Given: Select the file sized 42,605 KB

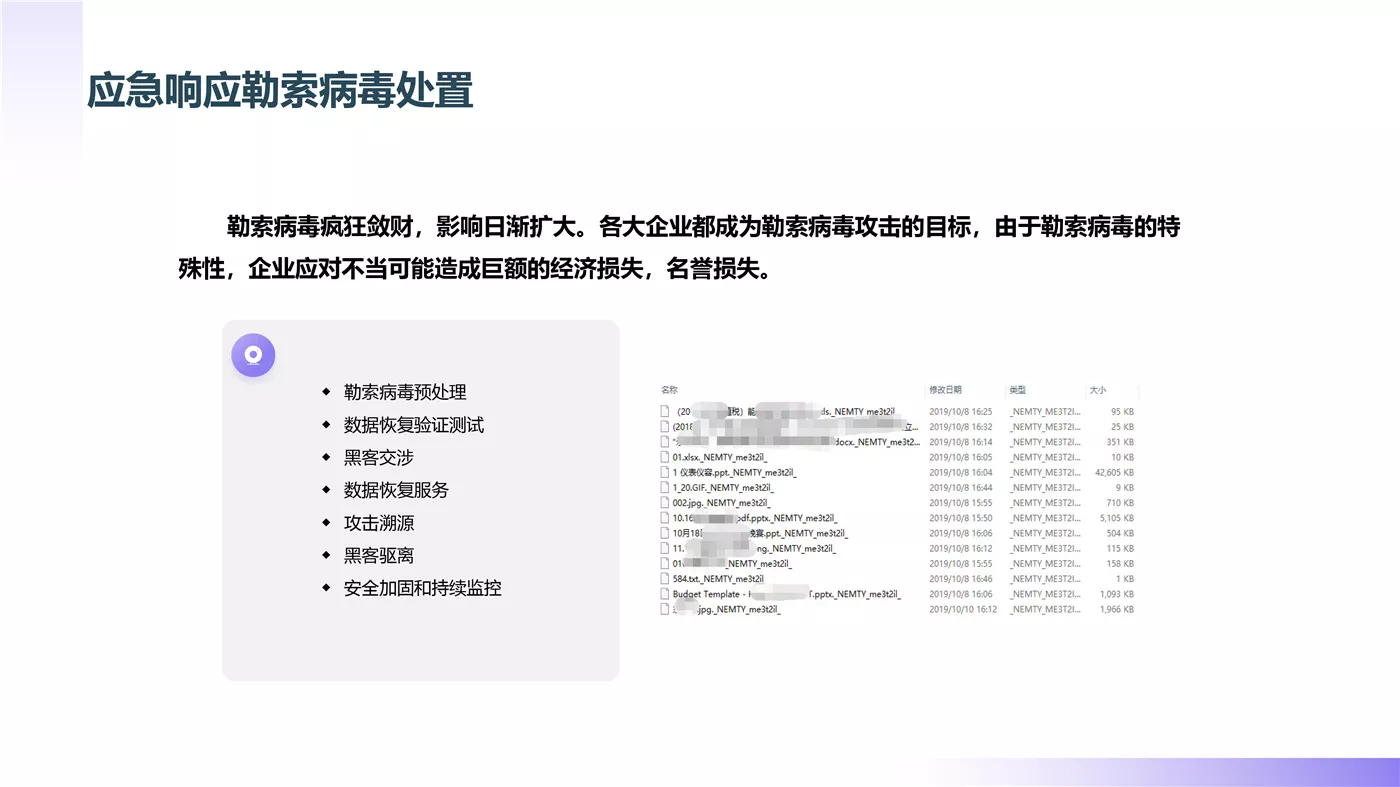Looking at the screenshot, I should pyautogui.click(x=898, y=472).
